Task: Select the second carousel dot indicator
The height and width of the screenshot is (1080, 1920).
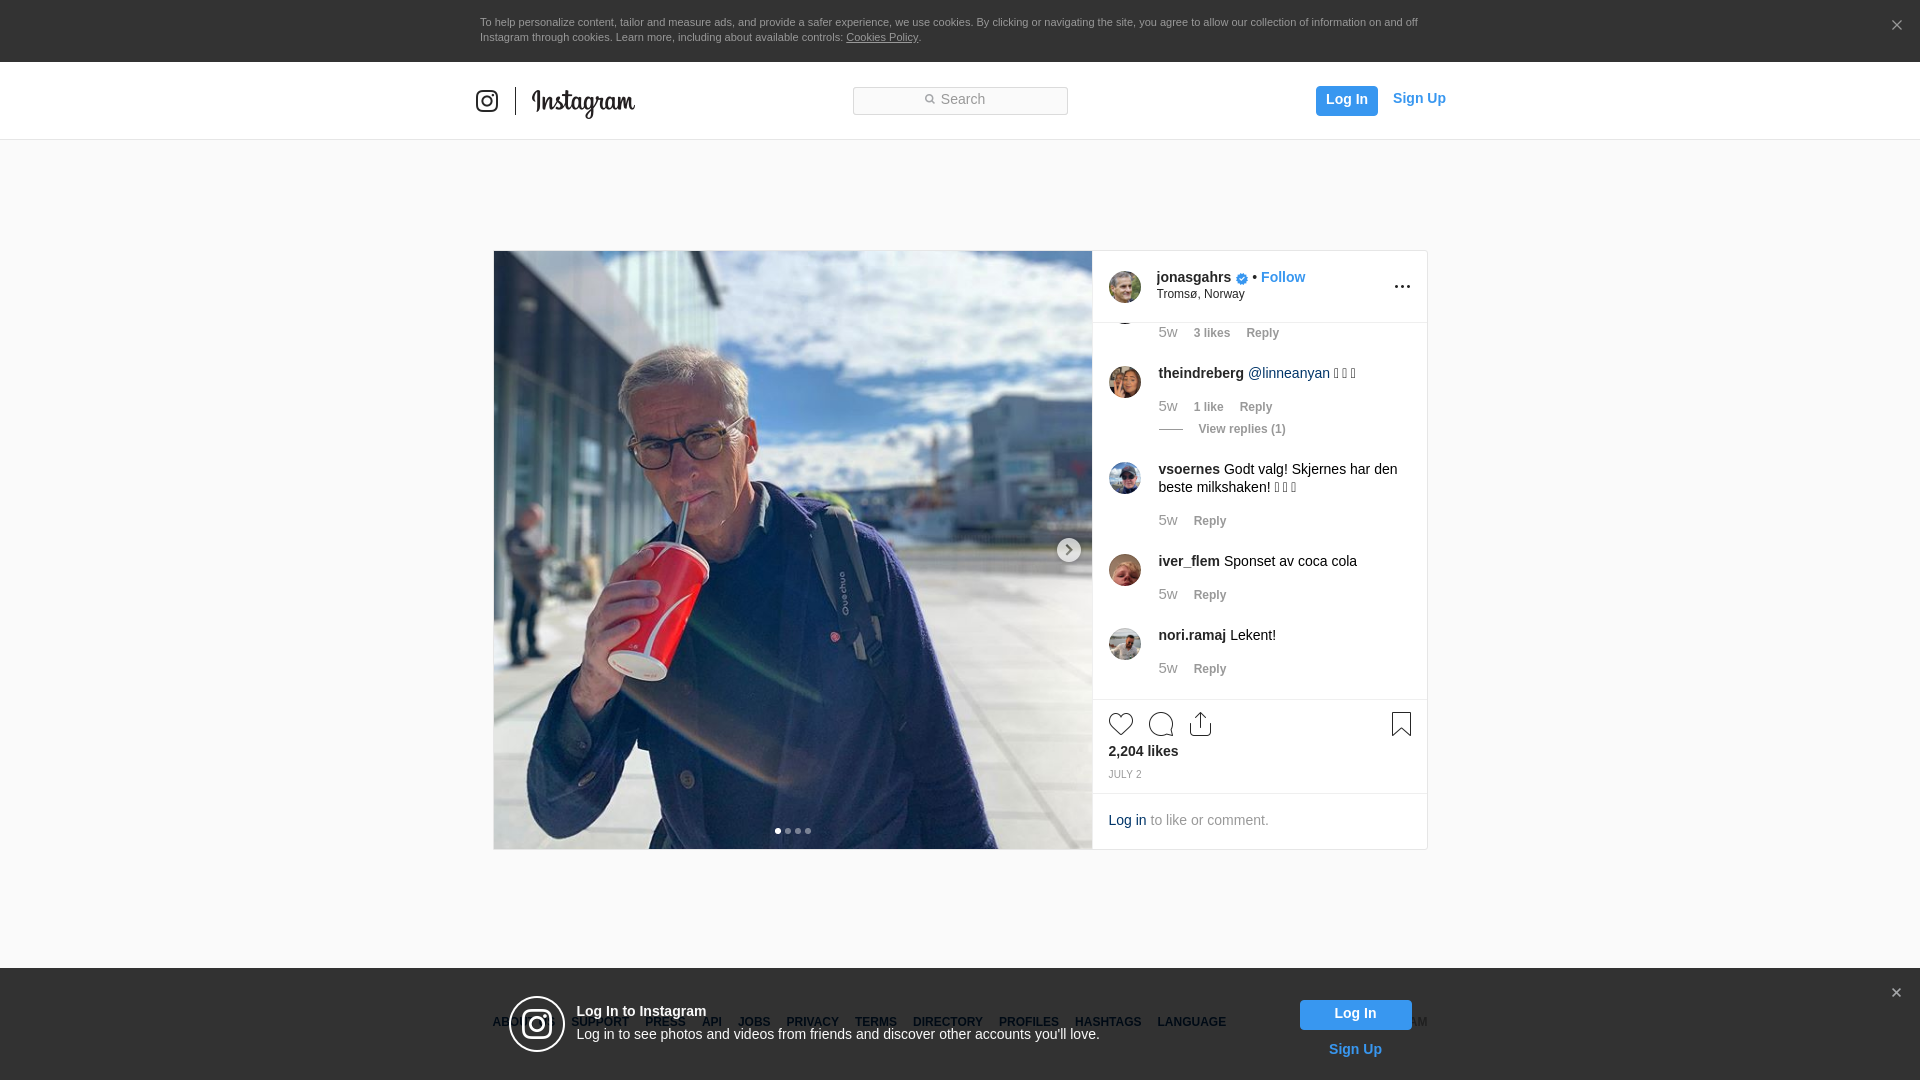Action: coord(788,831)
